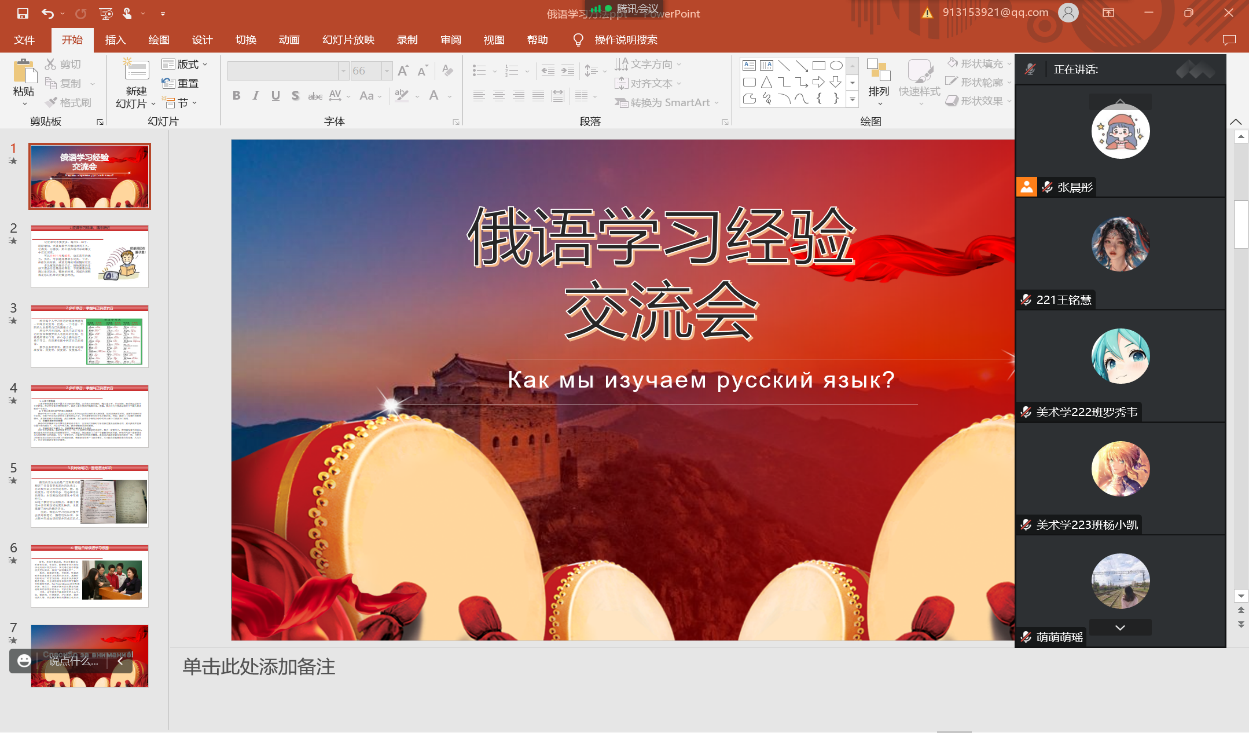Switch to the Slide Show (幻灯片放映) tab
The width and height of the screenshot is (1249, 733).
click(x=348, y=40)
